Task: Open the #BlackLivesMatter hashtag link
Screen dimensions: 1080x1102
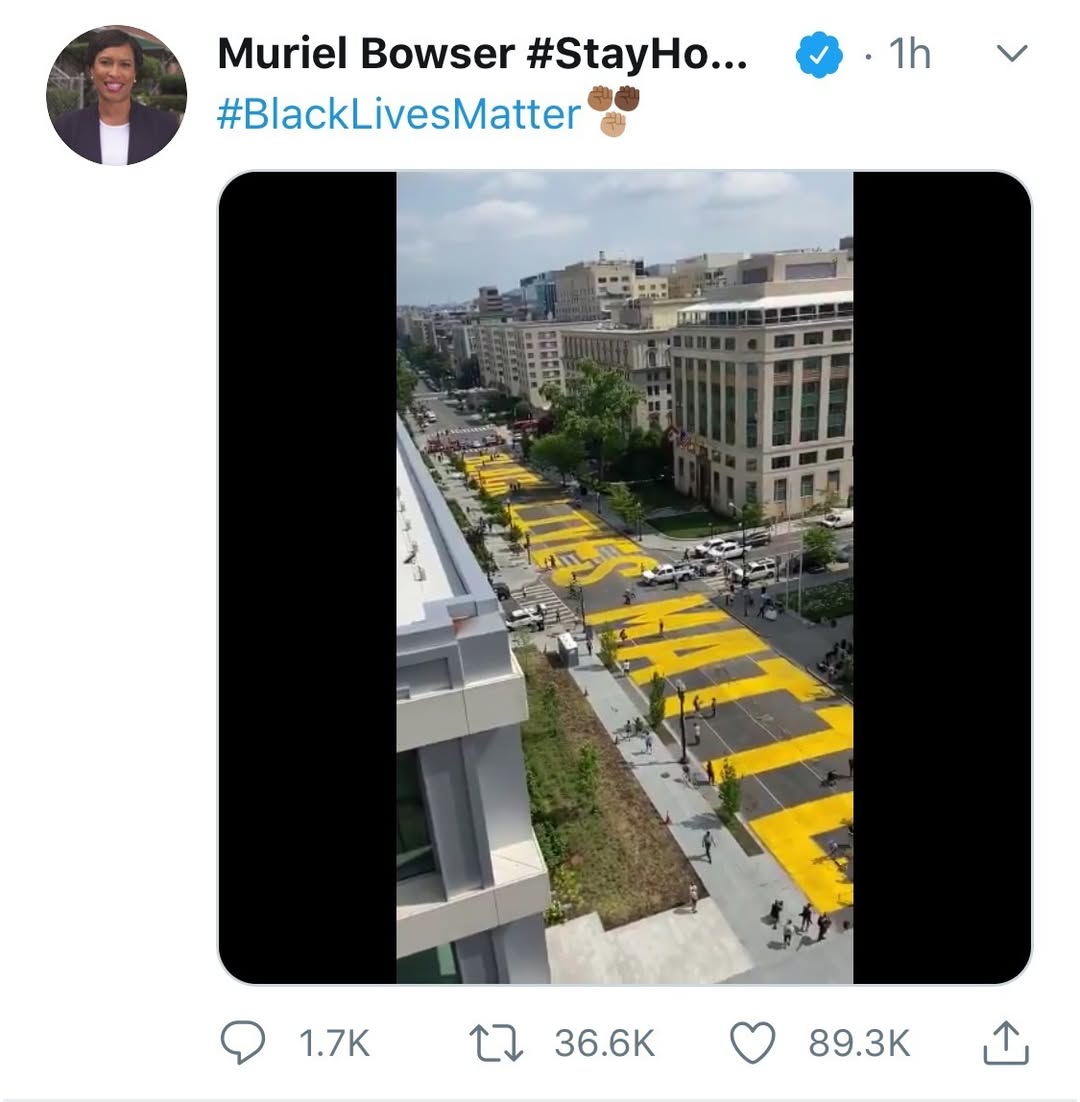Action: coord(398,114)
